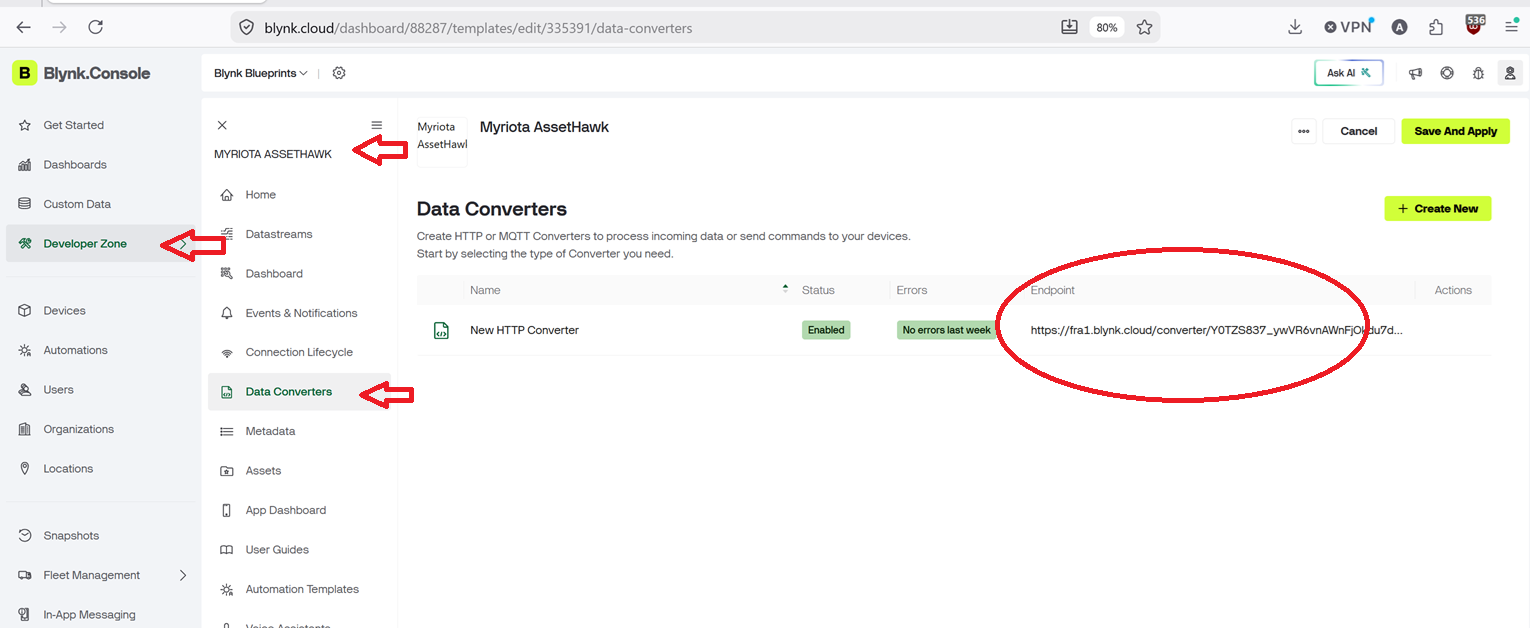Reload the page with the refresh icon

pyautogui.click(x=96, y=28)
